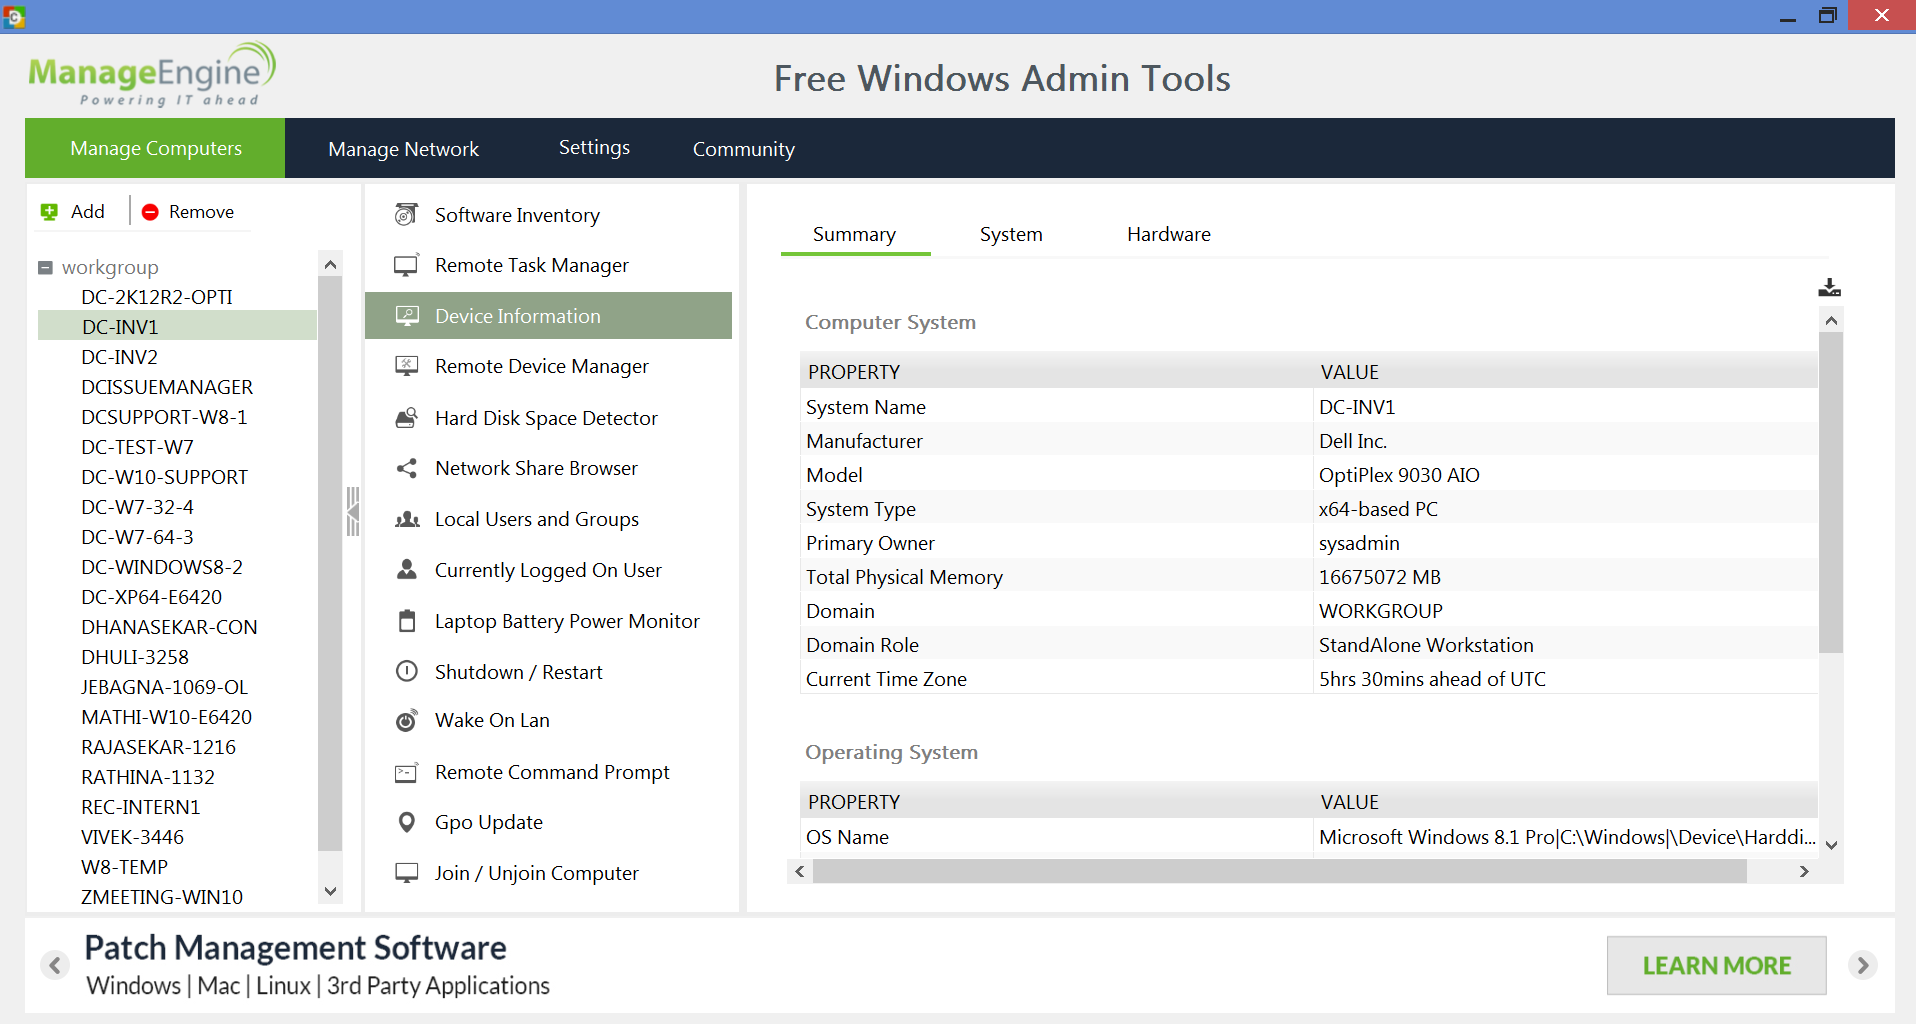Switch to the Hardware tab

1168,234
